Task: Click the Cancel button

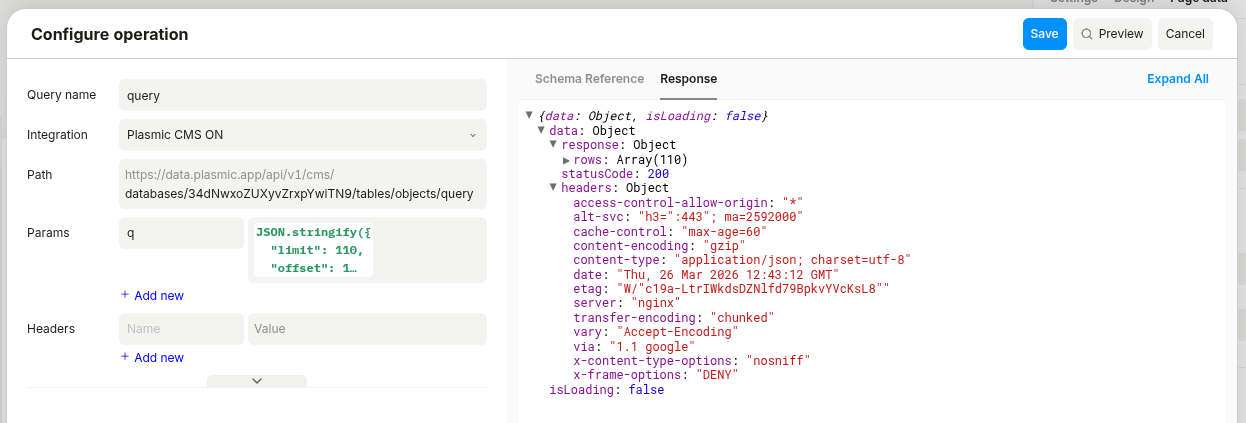Action: [1185, 34]
